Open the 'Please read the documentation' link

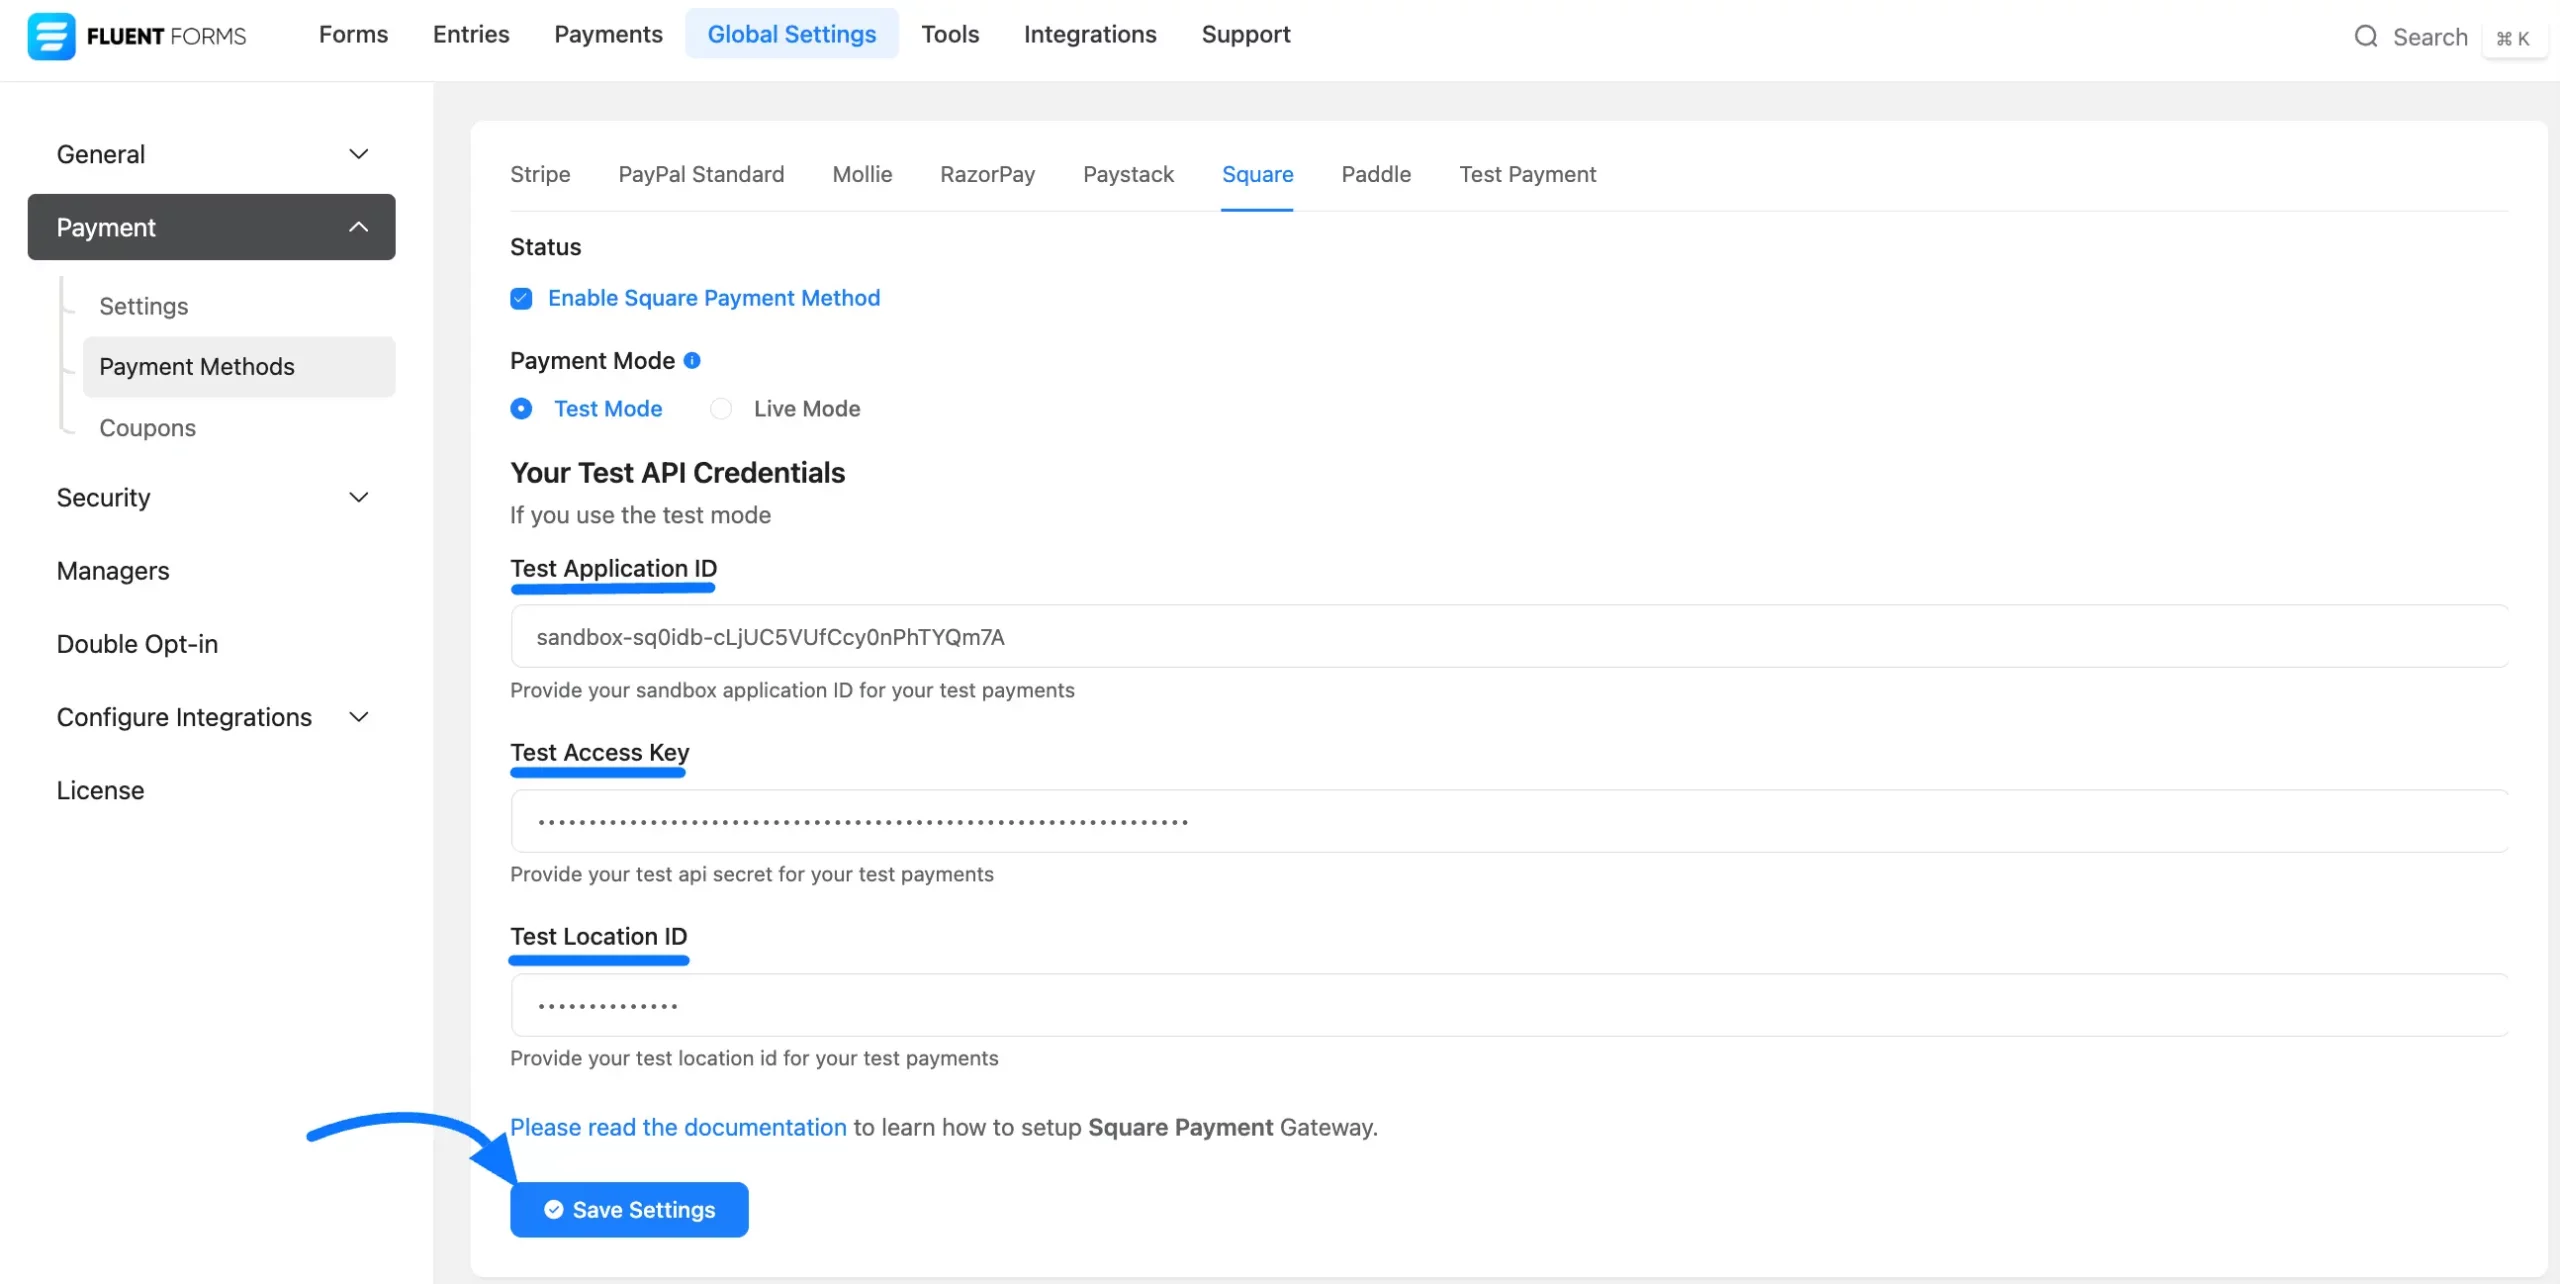coord(678,1127)
